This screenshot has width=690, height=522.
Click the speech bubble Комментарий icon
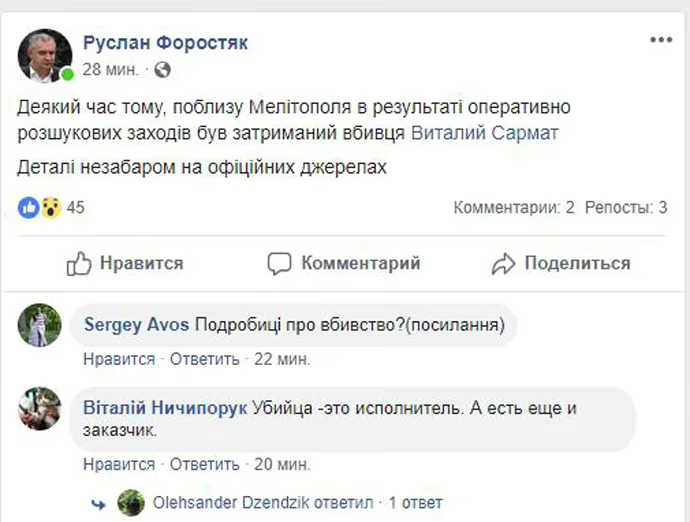click(279, 264)
